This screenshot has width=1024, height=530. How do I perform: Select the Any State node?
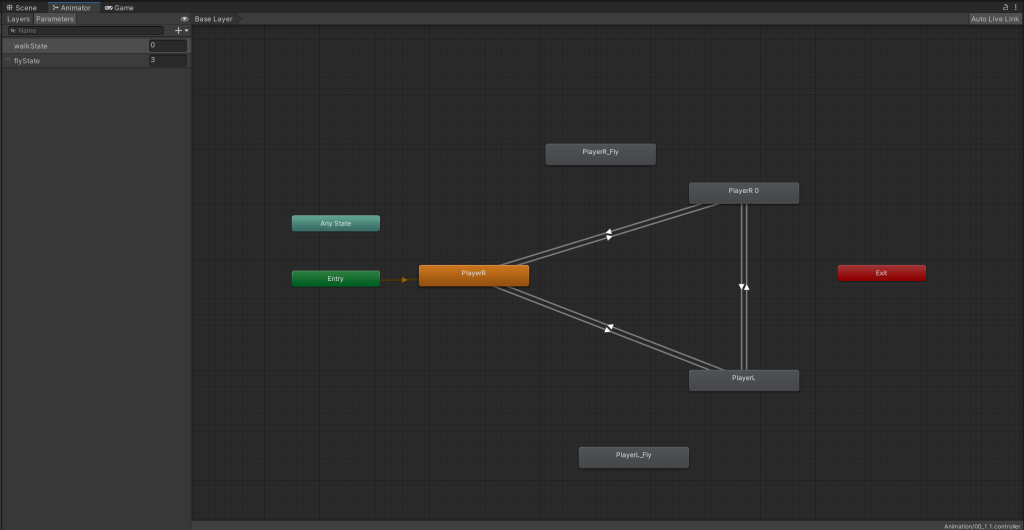tap(335, 223)
